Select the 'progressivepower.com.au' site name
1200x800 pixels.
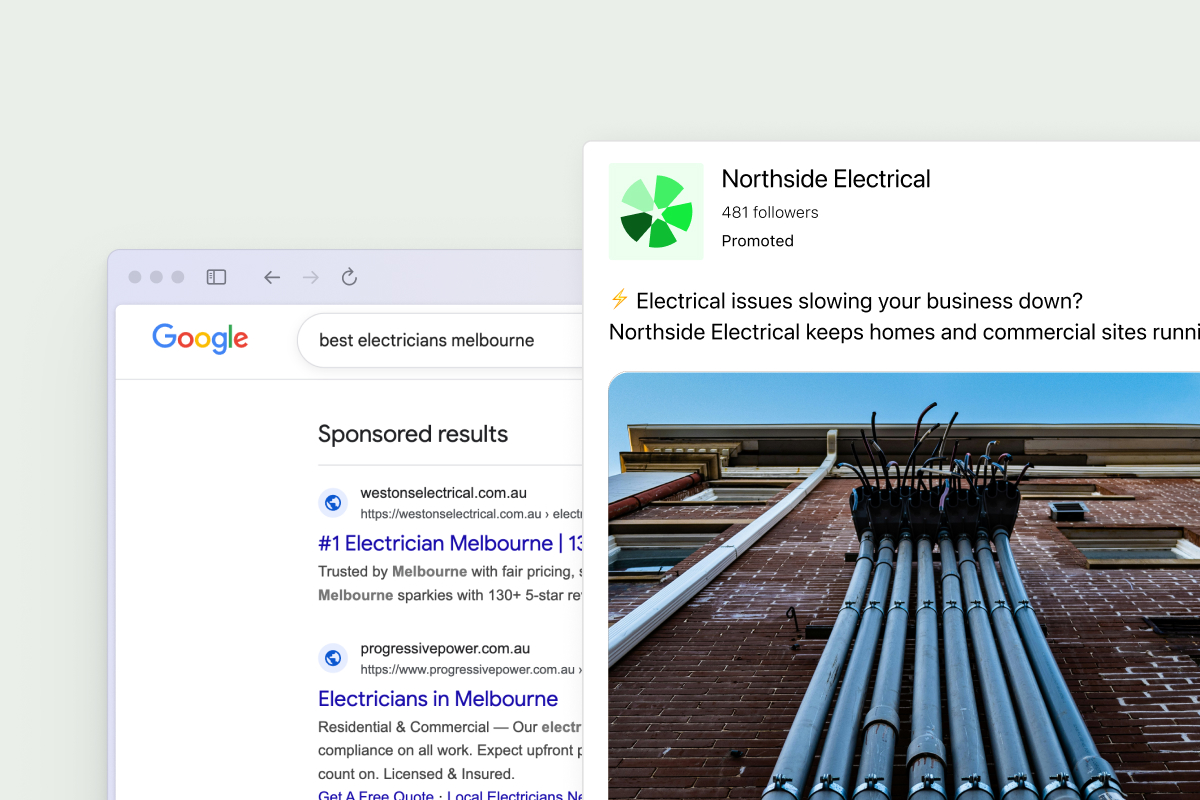pyautogui.click(x=445, y=648)
